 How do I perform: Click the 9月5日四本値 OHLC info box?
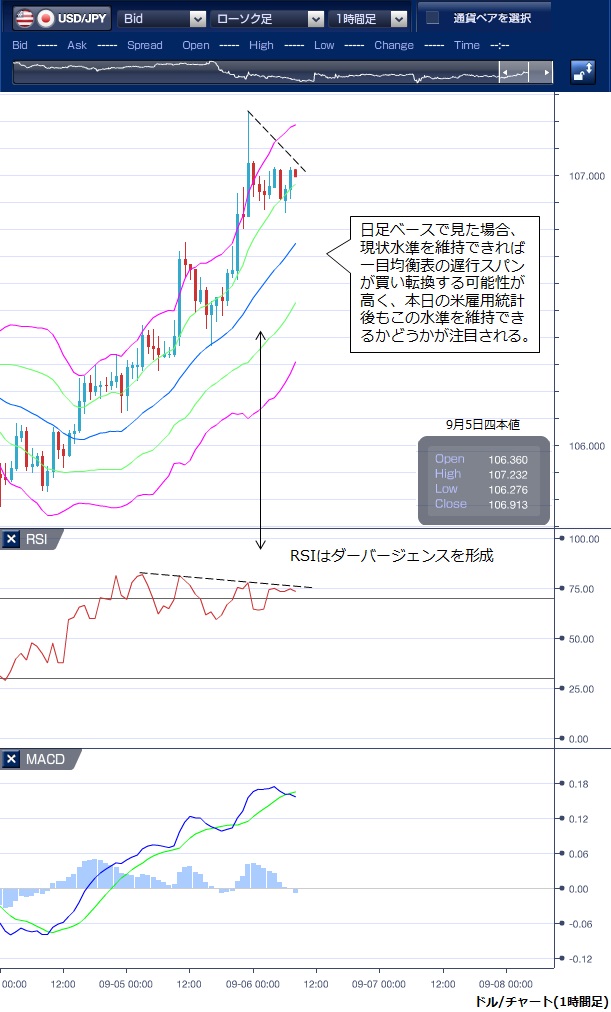(483, 482)
